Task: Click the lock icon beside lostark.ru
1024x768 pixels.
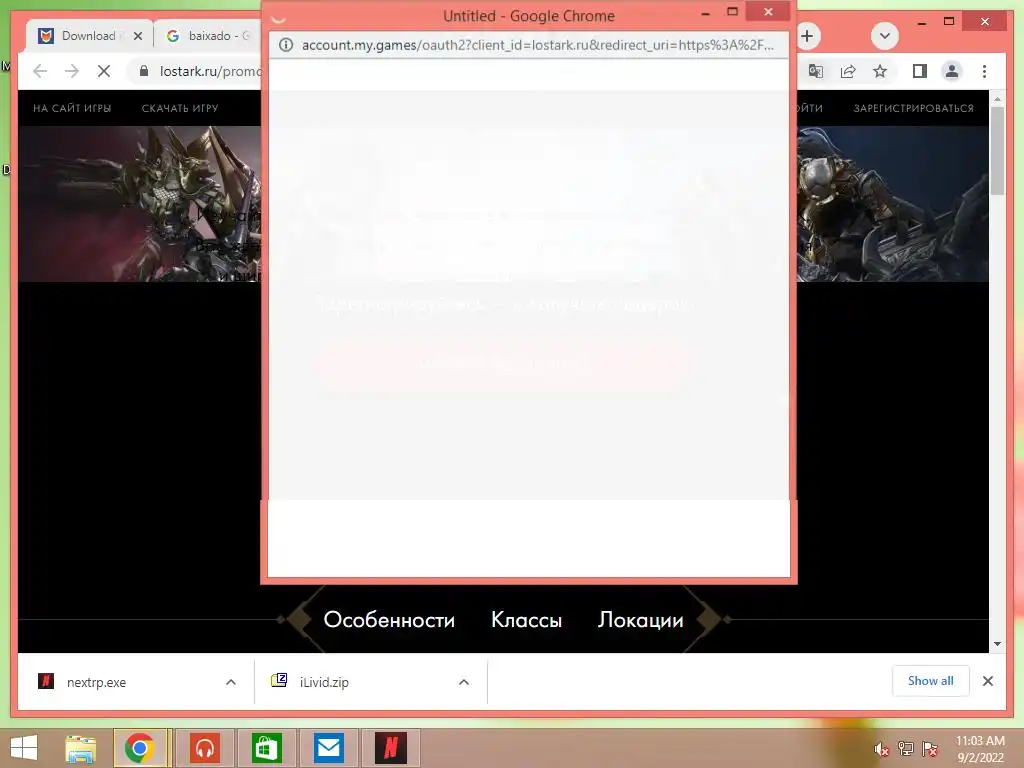Action: click(x=144, y=71)
